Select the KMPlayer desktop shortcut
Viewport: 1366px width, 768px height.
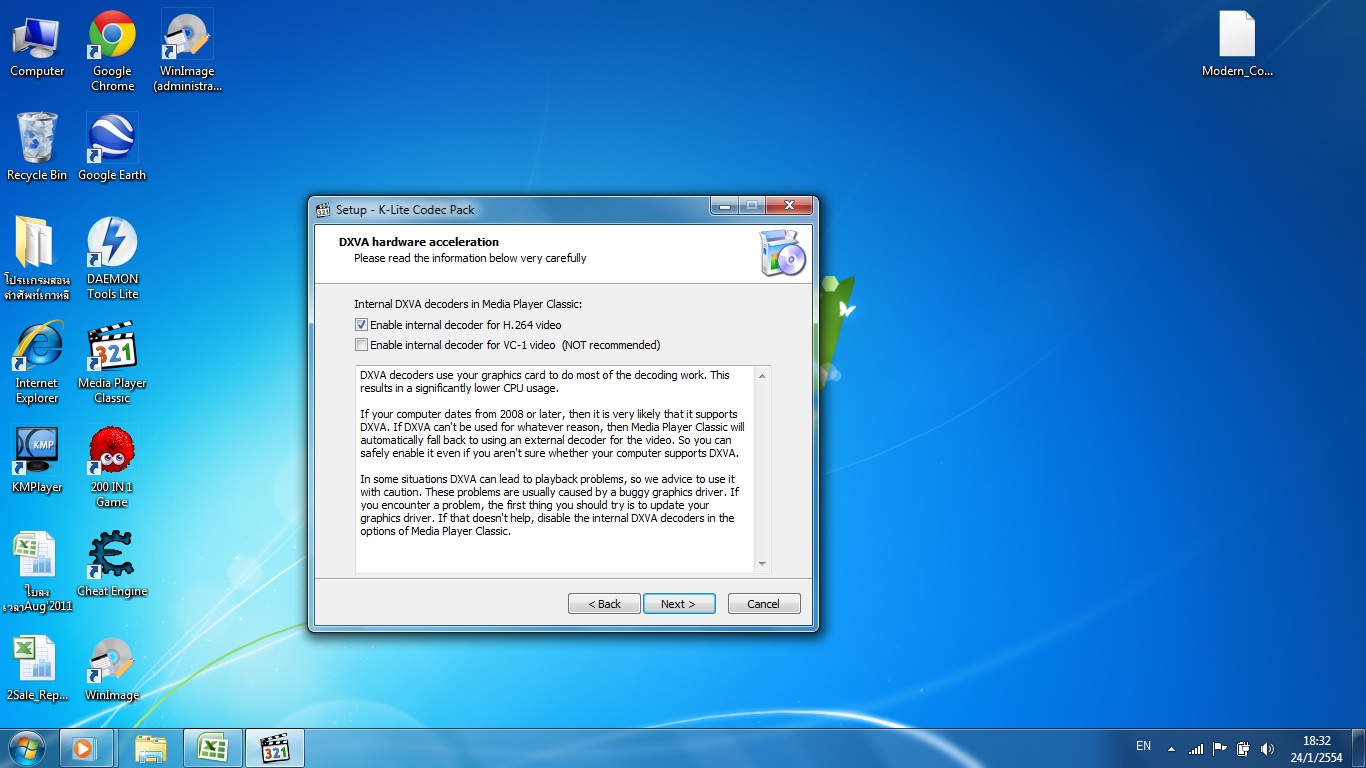pyautogui.click(x=37, y=460)
